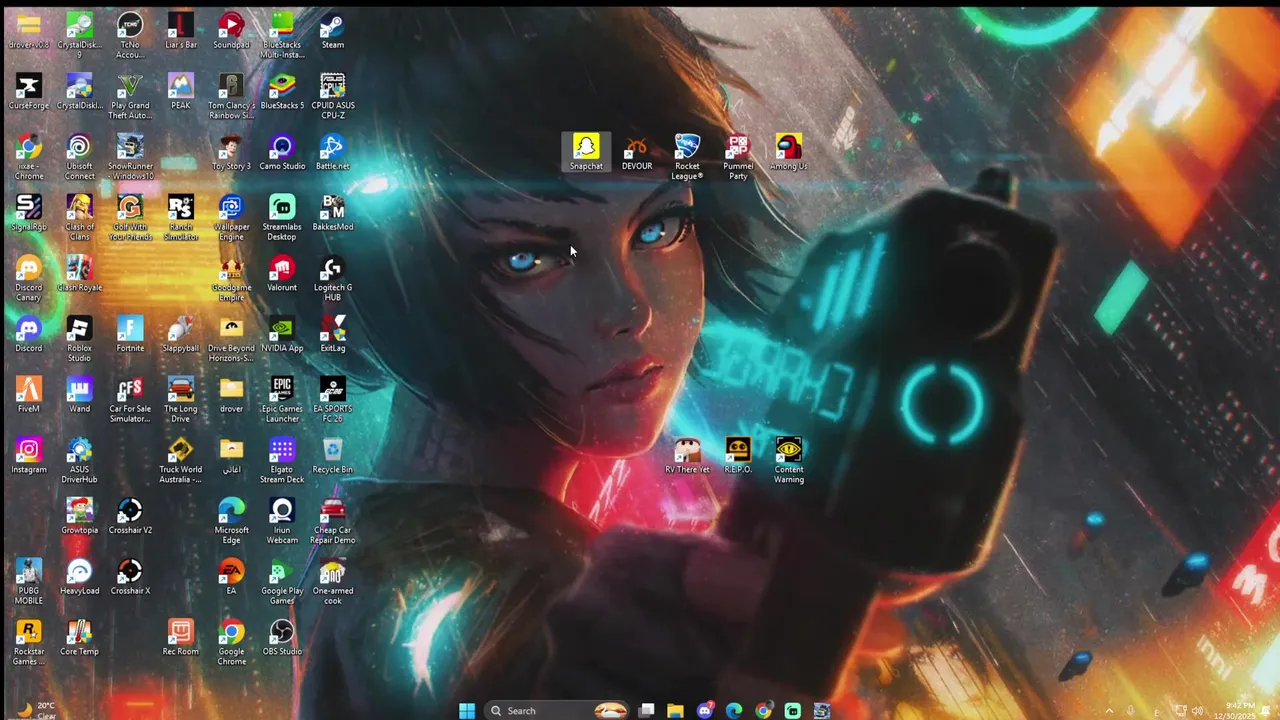Select the R.E.P.O. game icon
The image size is (1280, 720).
(738, 456)
